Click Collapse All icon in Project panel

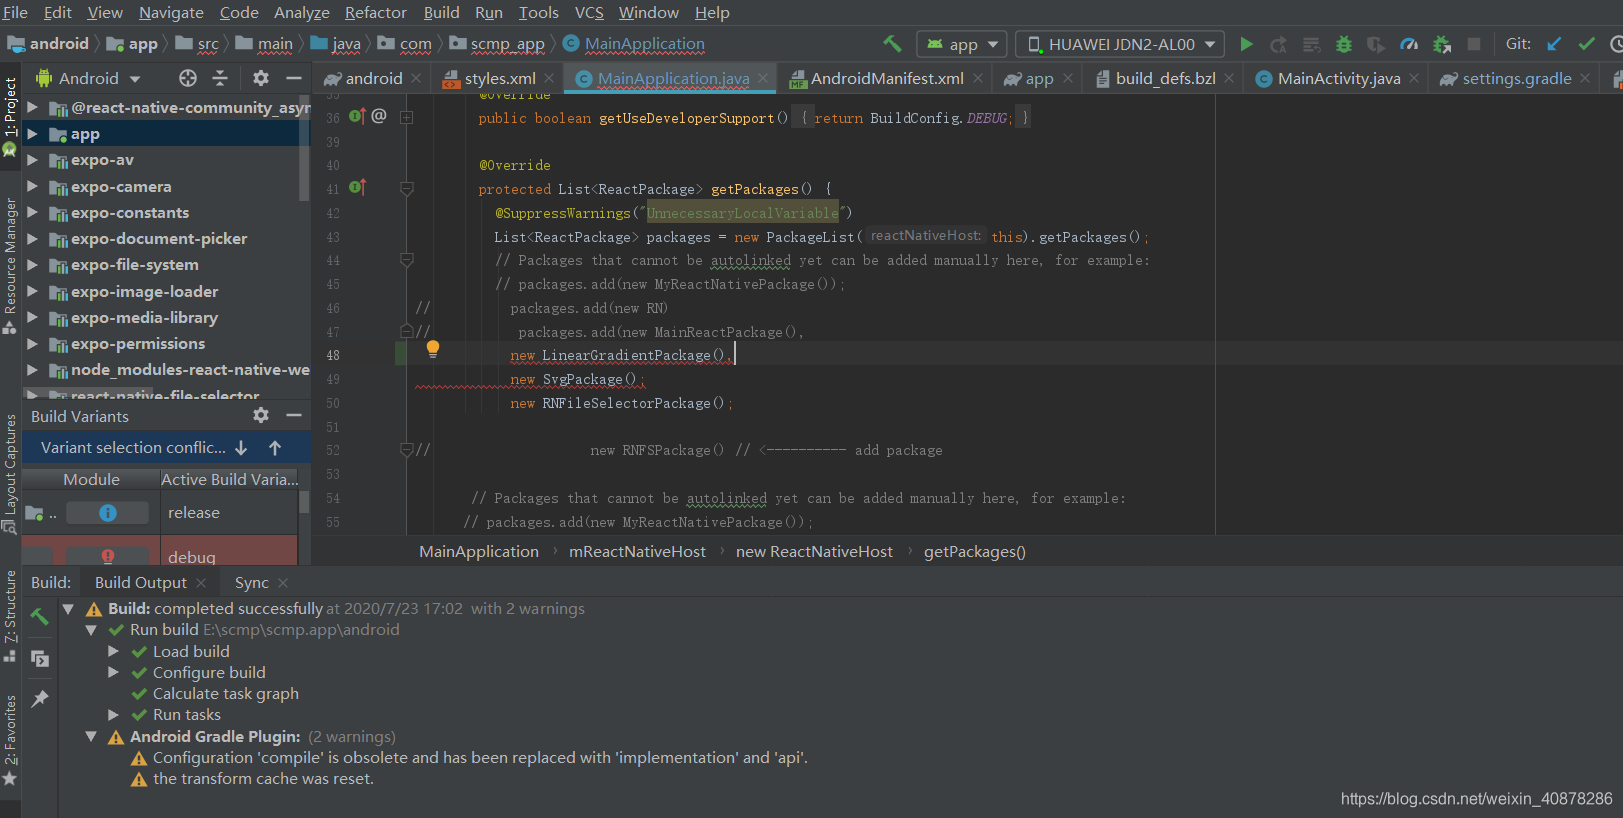220,78
